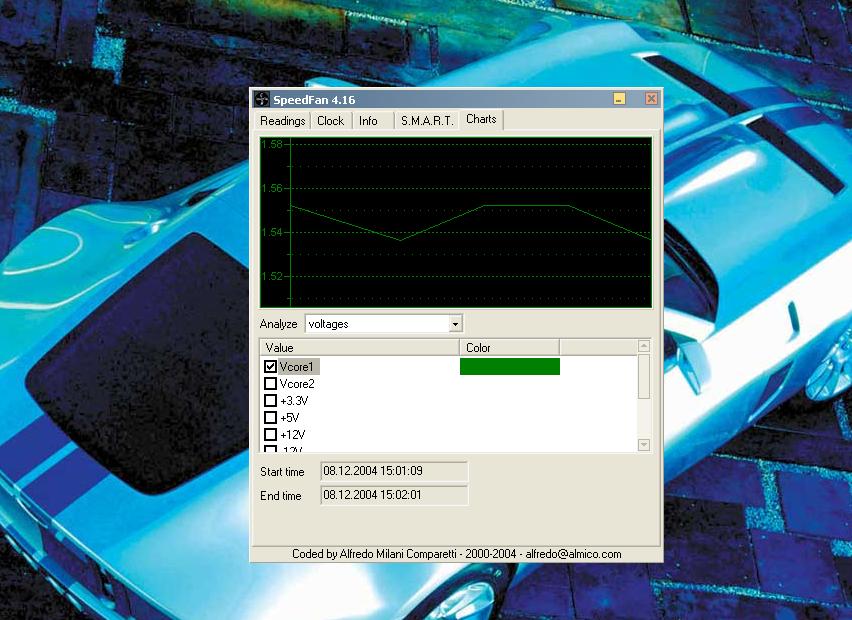Screen dimensions: 852x620
Task: Check the +5V voltage box
Action: (x=270, y=417)
